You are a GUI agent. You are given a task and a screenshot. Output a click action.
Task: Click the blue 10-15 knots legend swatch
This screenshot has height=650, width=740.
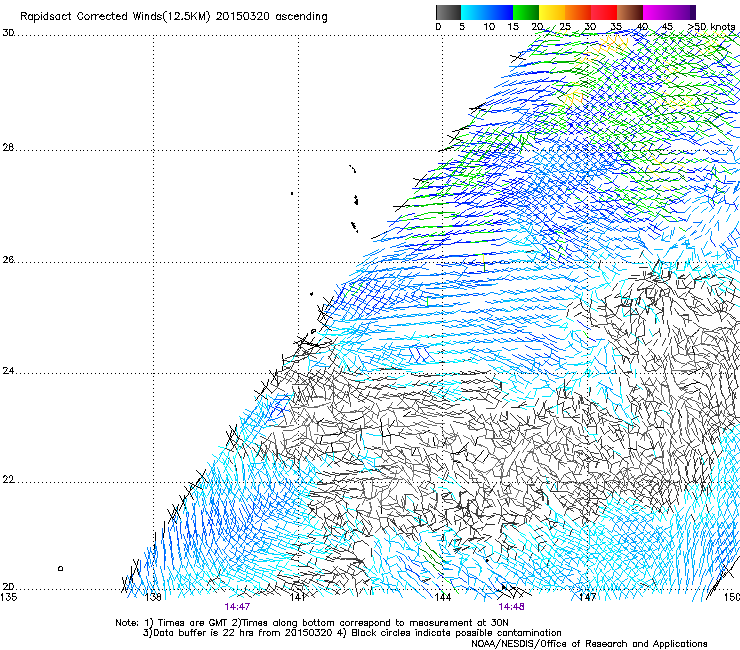(x=500, y=12)
